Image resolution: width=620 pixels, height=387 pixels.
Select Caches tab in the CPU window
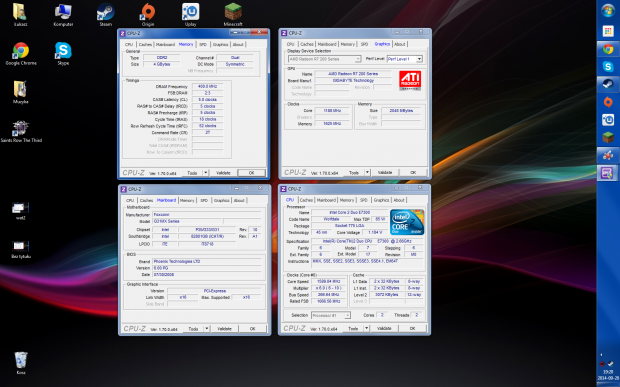tap(306, 200)
